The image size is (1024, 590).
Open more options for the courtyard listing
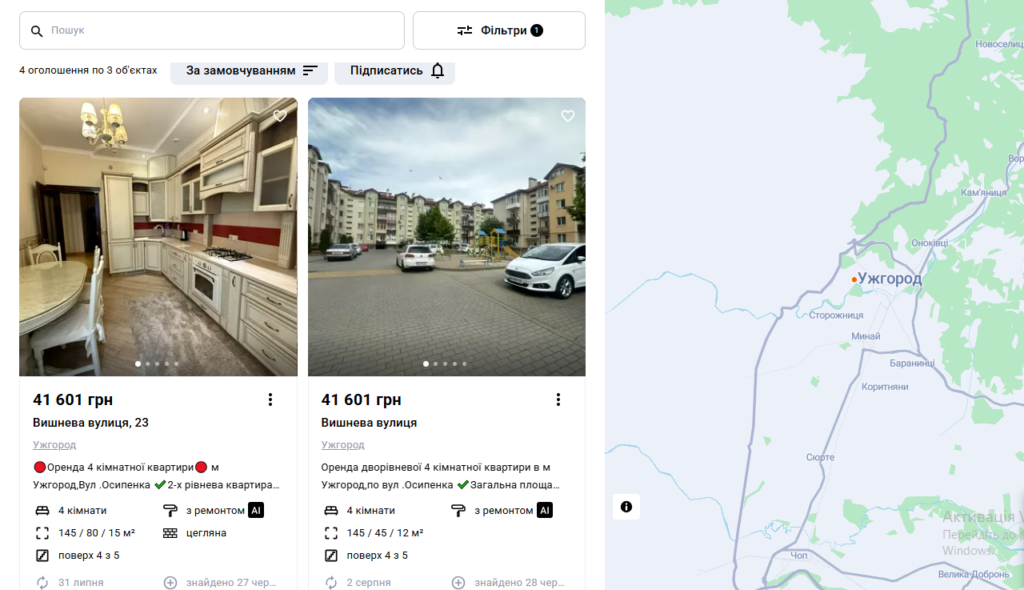(558, 400)
